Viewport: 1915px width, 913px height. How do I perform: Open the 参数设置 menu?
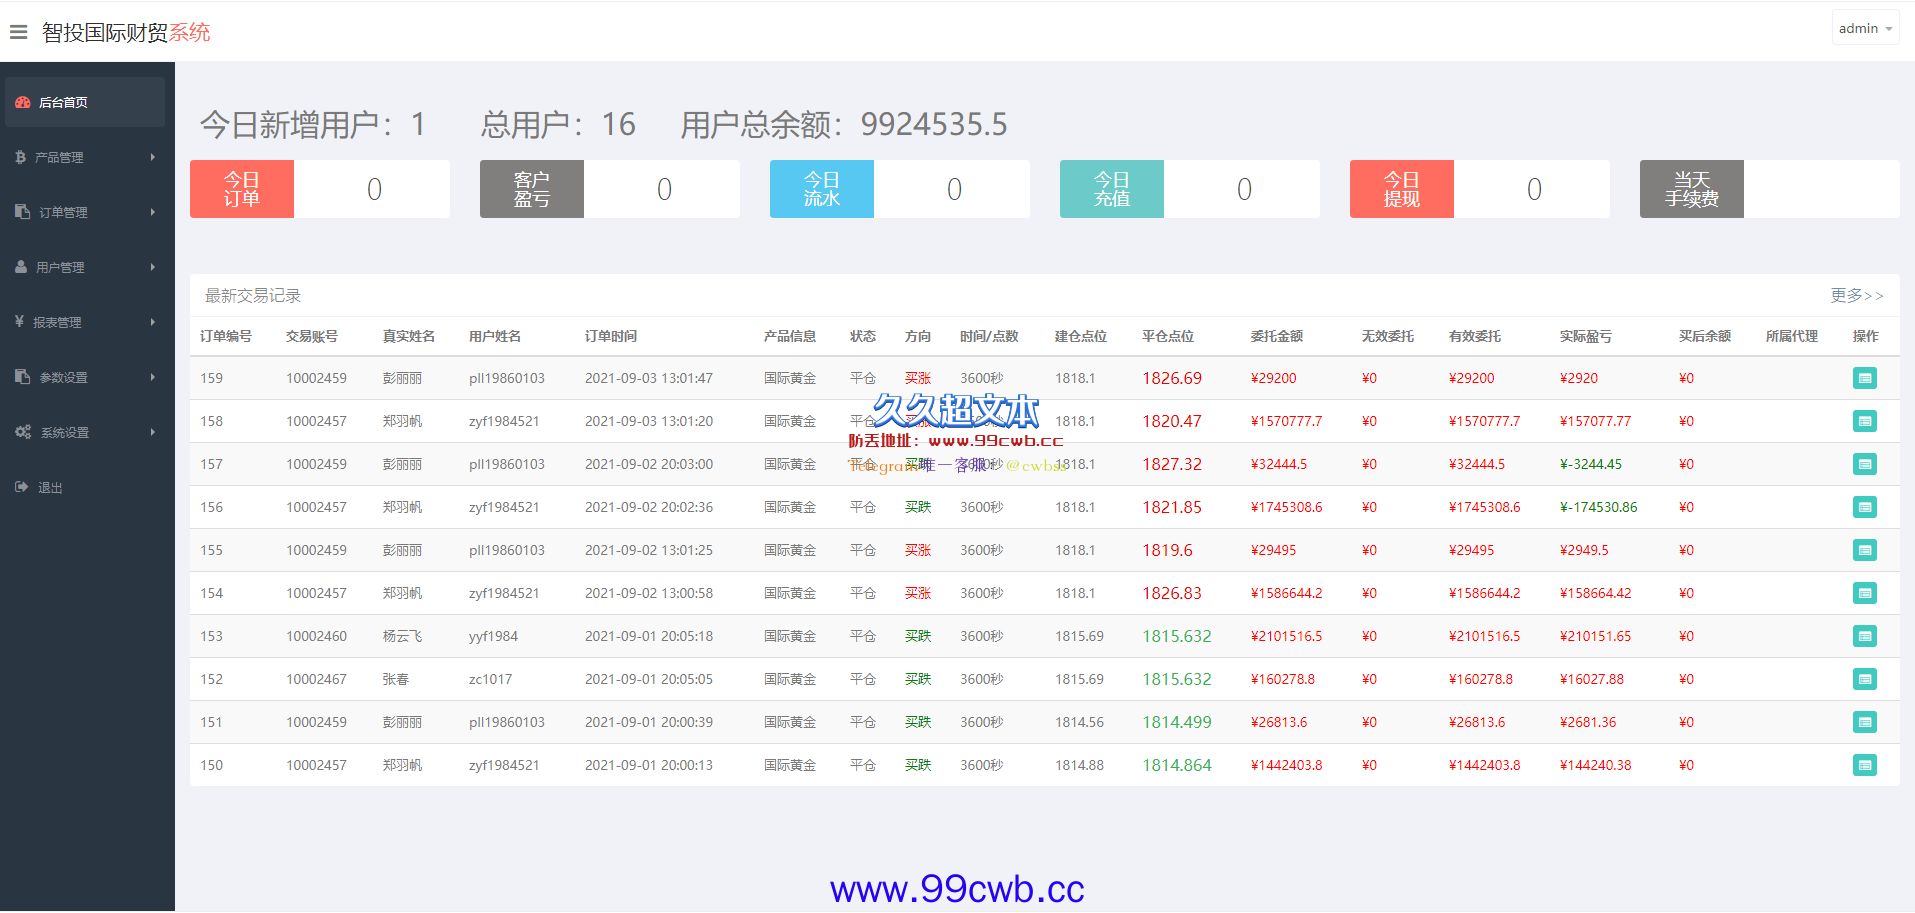(87, 377)
